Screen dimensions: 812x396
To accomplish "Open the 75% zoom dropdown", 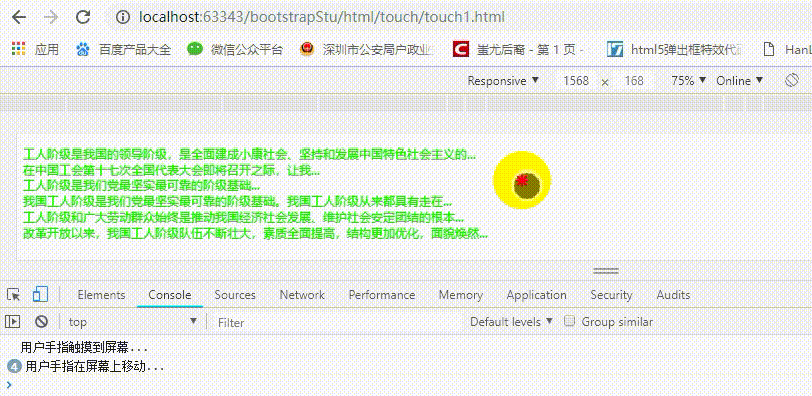I will (x=688, y=81).
